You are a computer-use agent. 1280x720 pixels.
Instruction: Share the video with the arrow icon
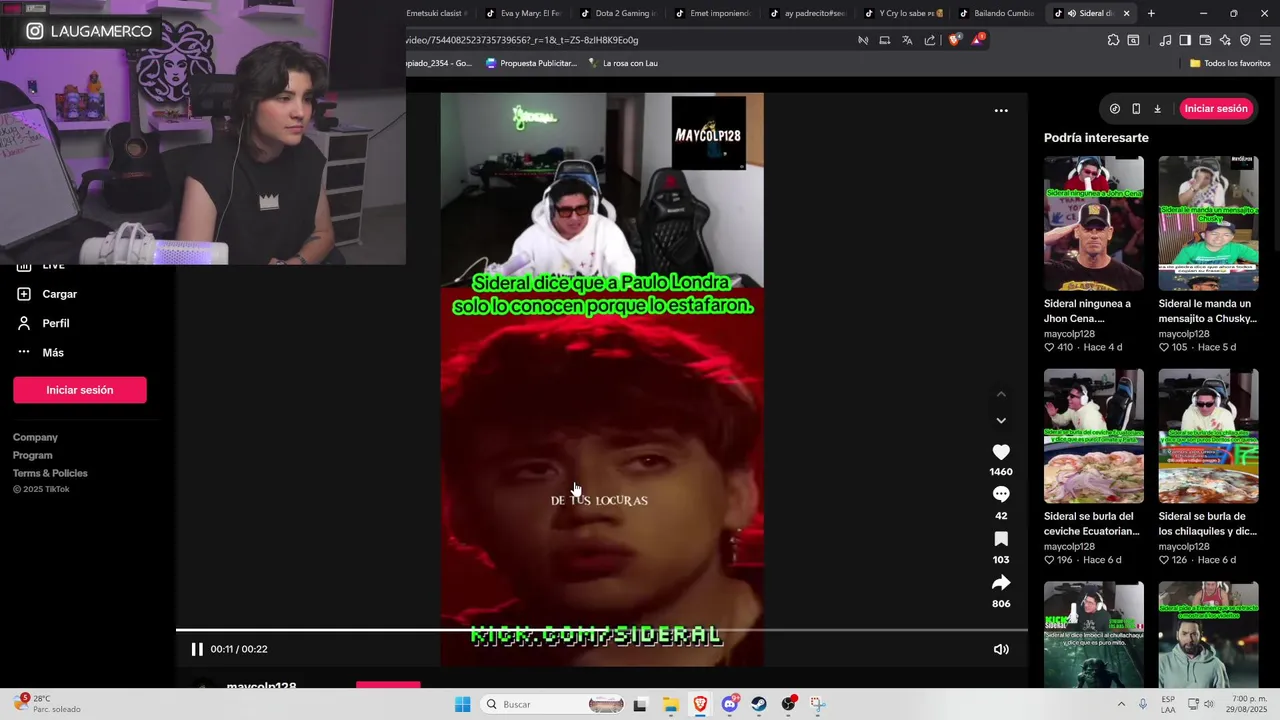click(x=1001, y=583)
